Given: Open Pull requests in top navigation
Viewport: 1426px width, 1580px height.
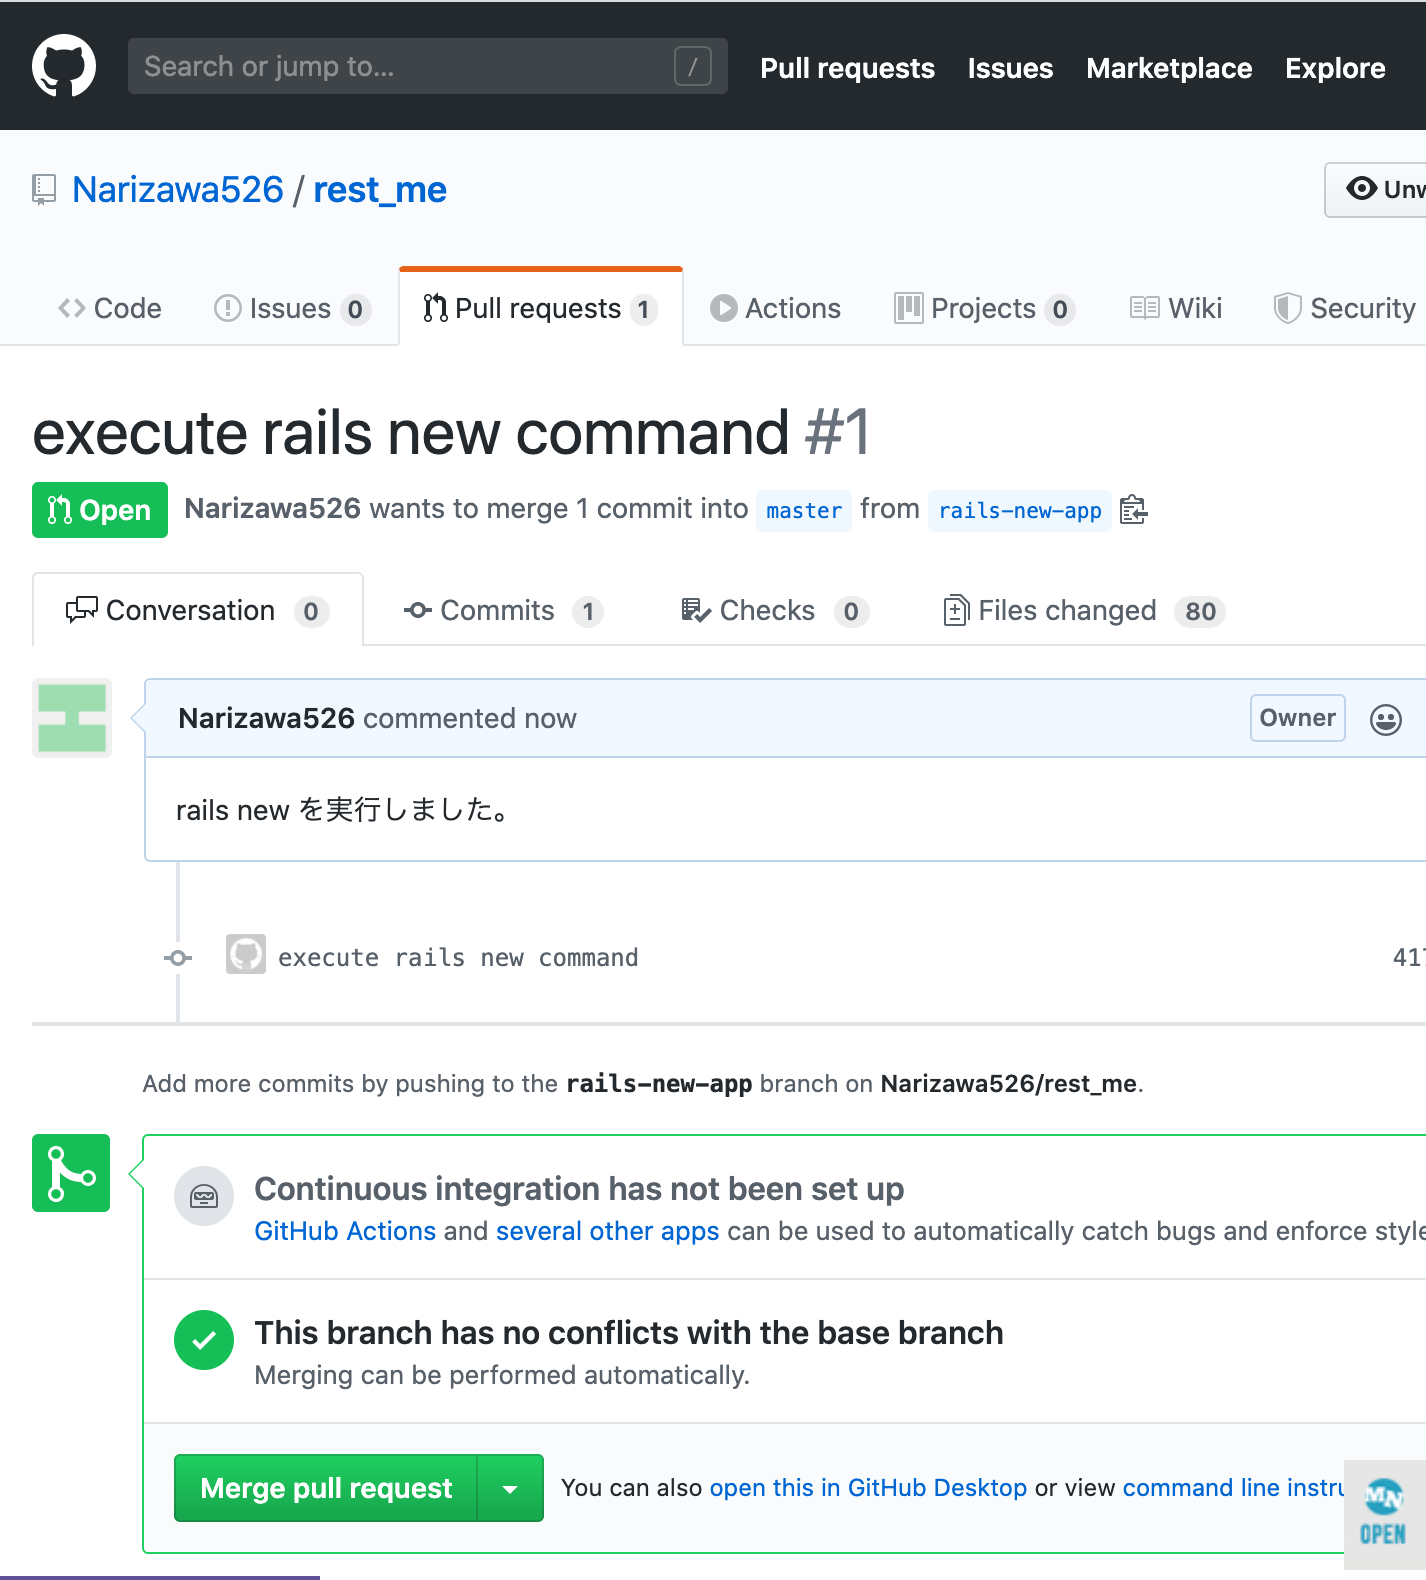Looking at the screenshot, I should click(847, 68).
